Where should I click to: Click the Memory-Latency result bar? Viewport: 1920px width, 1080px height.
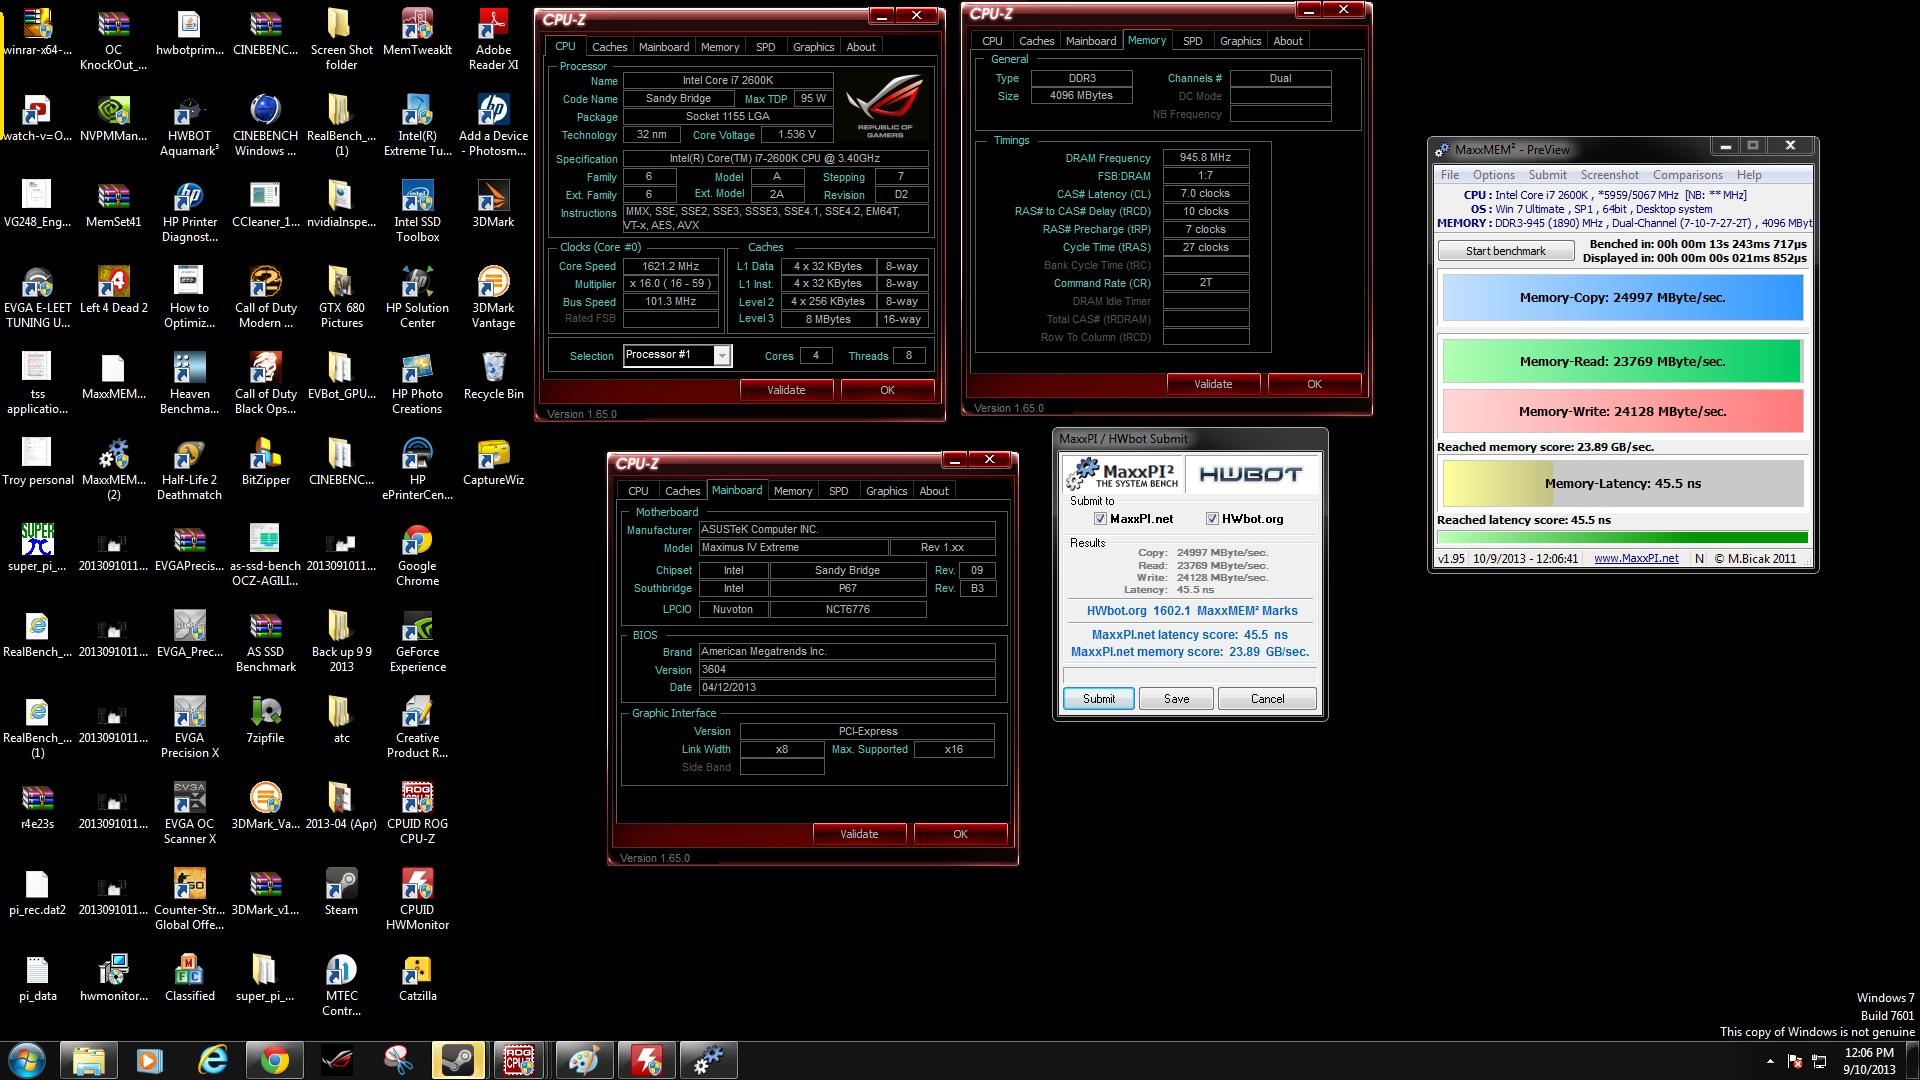click(1621, 483)
